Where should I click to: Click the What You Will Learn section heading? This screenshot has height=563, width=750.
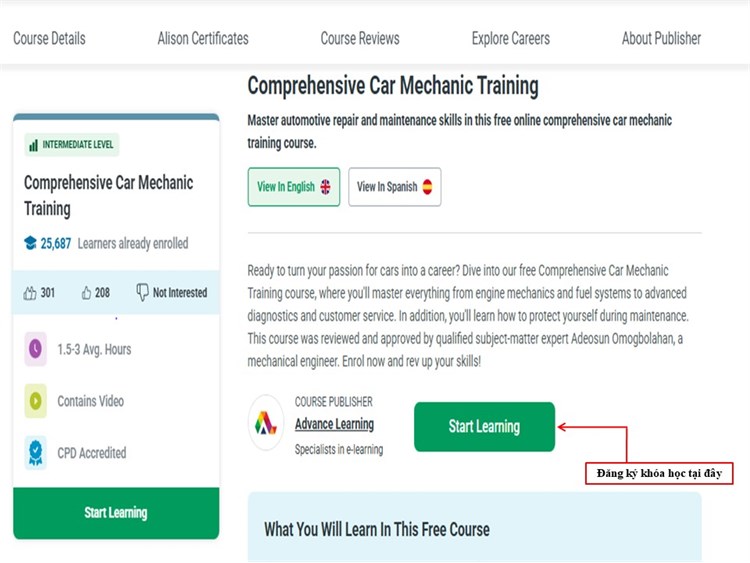coord(377,528)
